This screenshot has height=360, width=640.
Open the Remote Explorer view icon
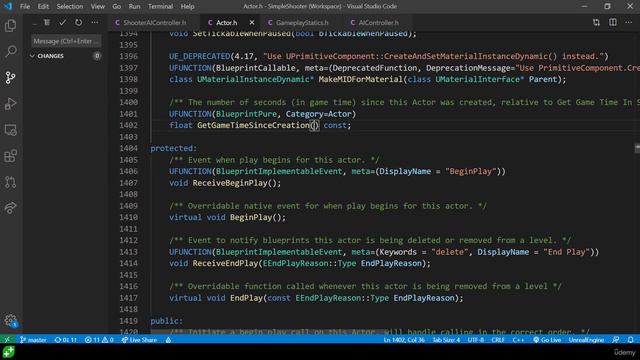point(11,130)
